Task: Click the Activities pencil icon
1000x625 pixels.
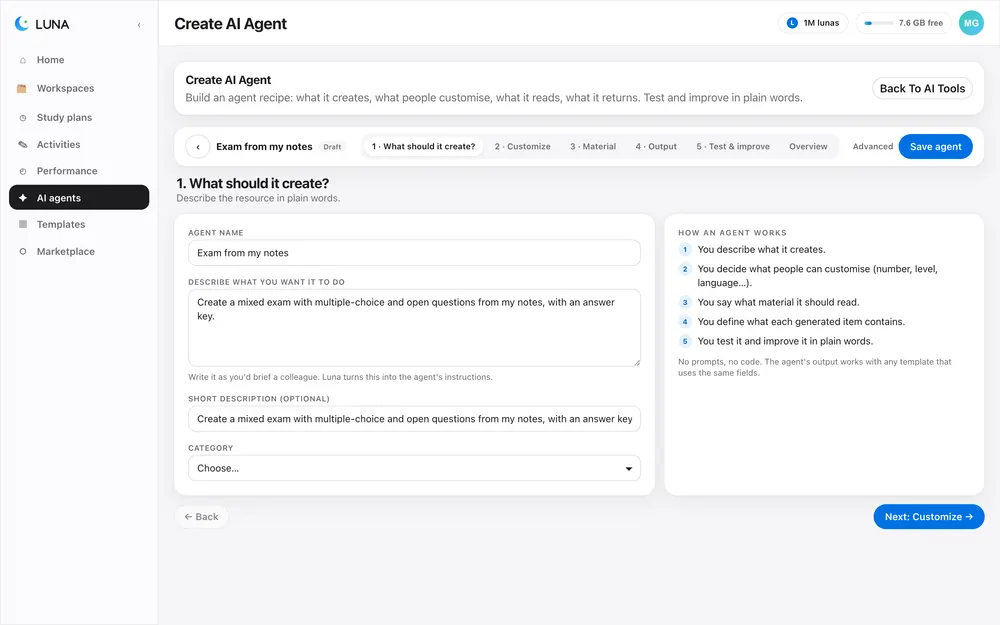Action: 23,145
